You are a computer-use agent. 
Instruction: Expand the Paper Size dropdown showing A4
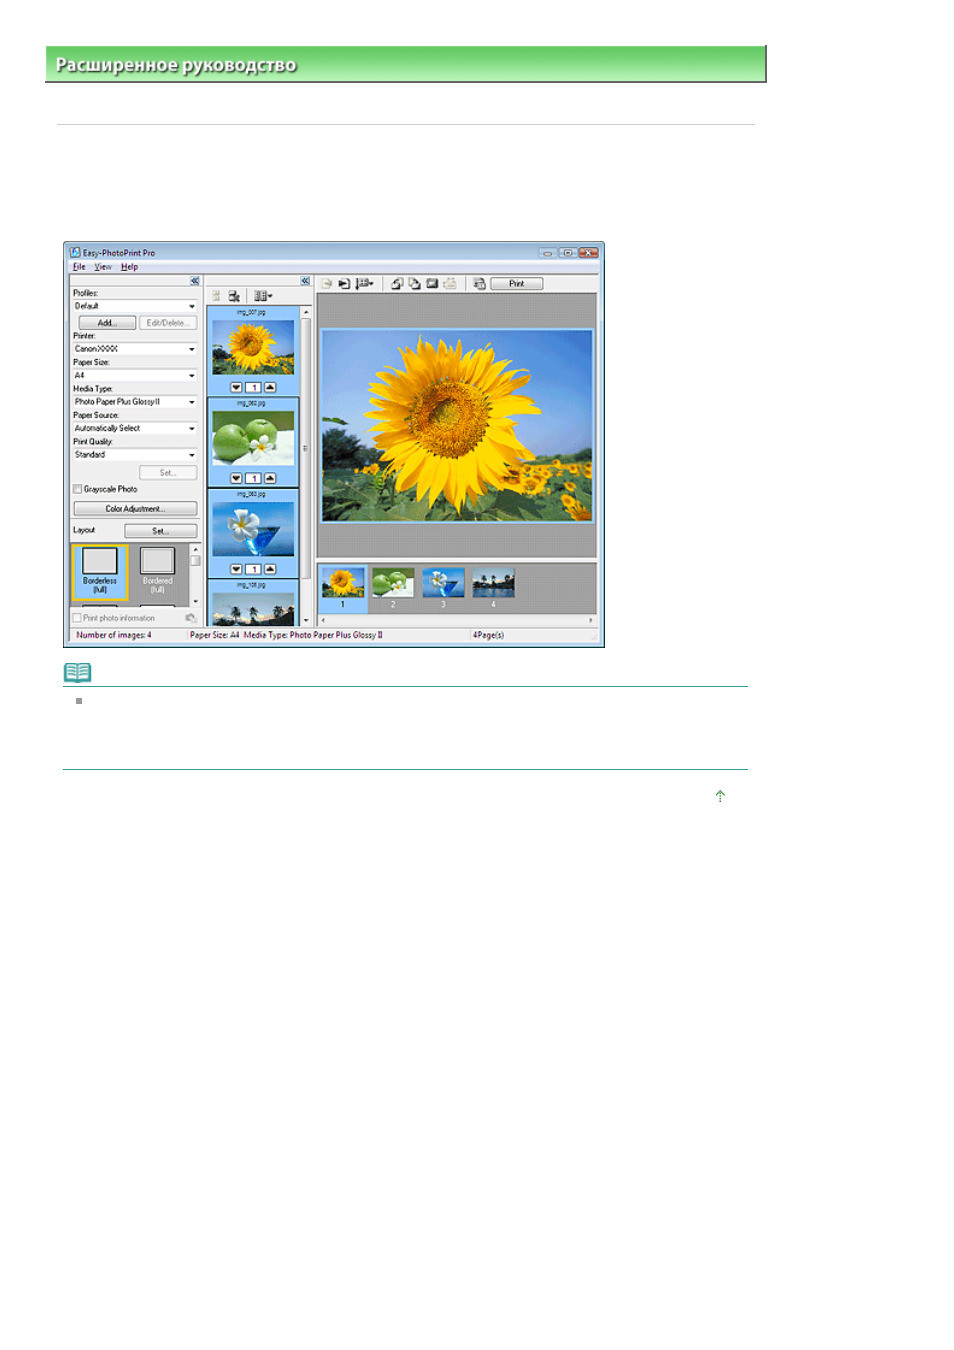(x=135, y=376)
